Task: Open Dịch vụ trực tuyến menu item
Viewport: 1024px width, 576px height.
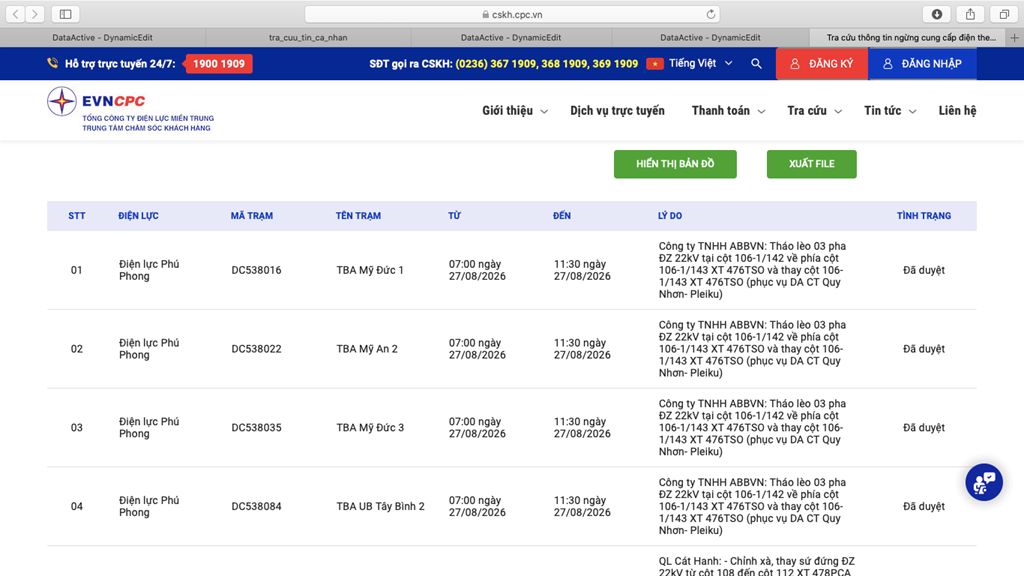Action: point(617,110)
